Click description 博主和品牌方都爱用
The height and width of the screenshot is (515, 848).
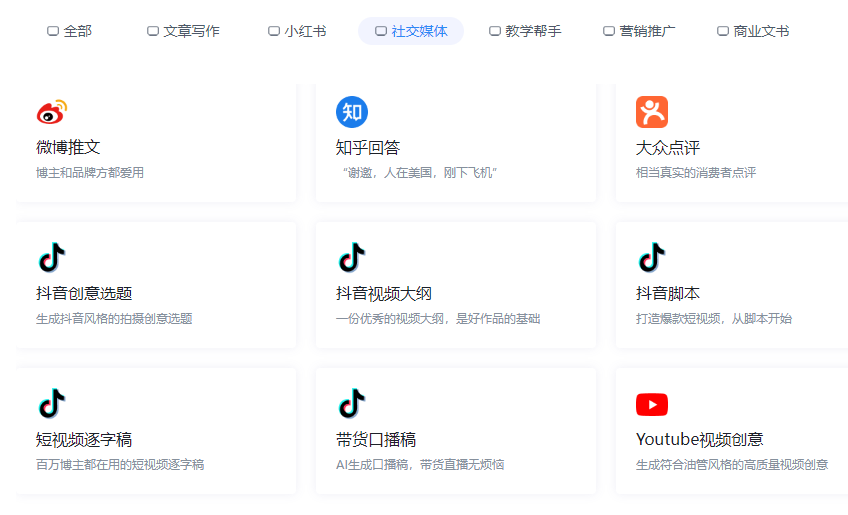90,173
